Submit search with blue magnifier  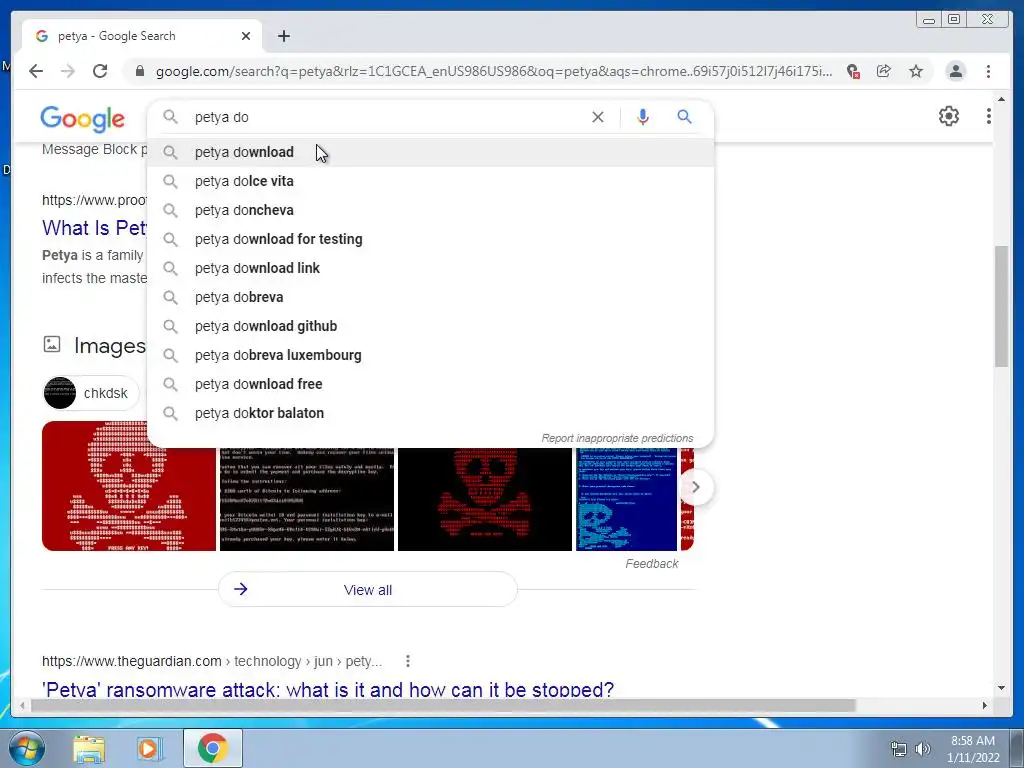point(684,117)
